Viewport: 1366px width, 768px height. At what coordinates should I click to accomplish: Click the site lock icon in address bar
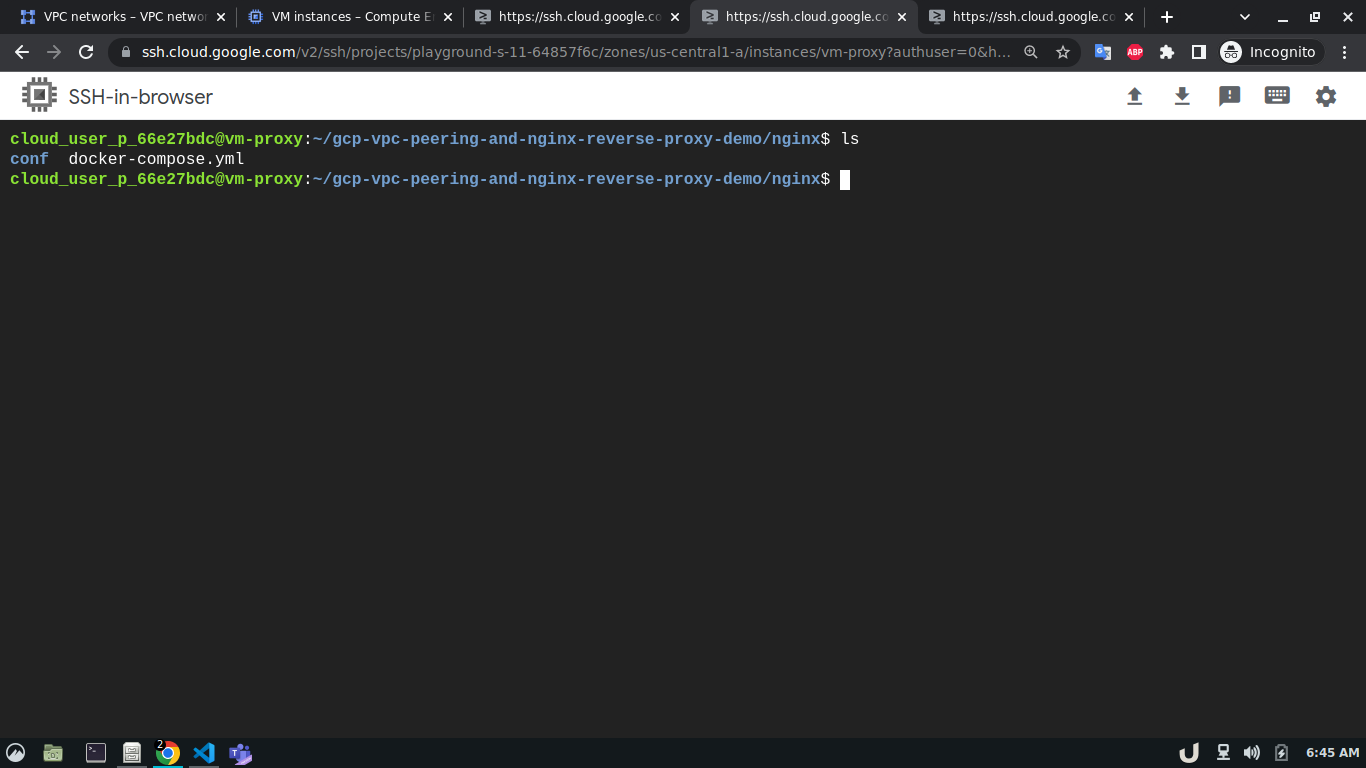click(125, 52)
